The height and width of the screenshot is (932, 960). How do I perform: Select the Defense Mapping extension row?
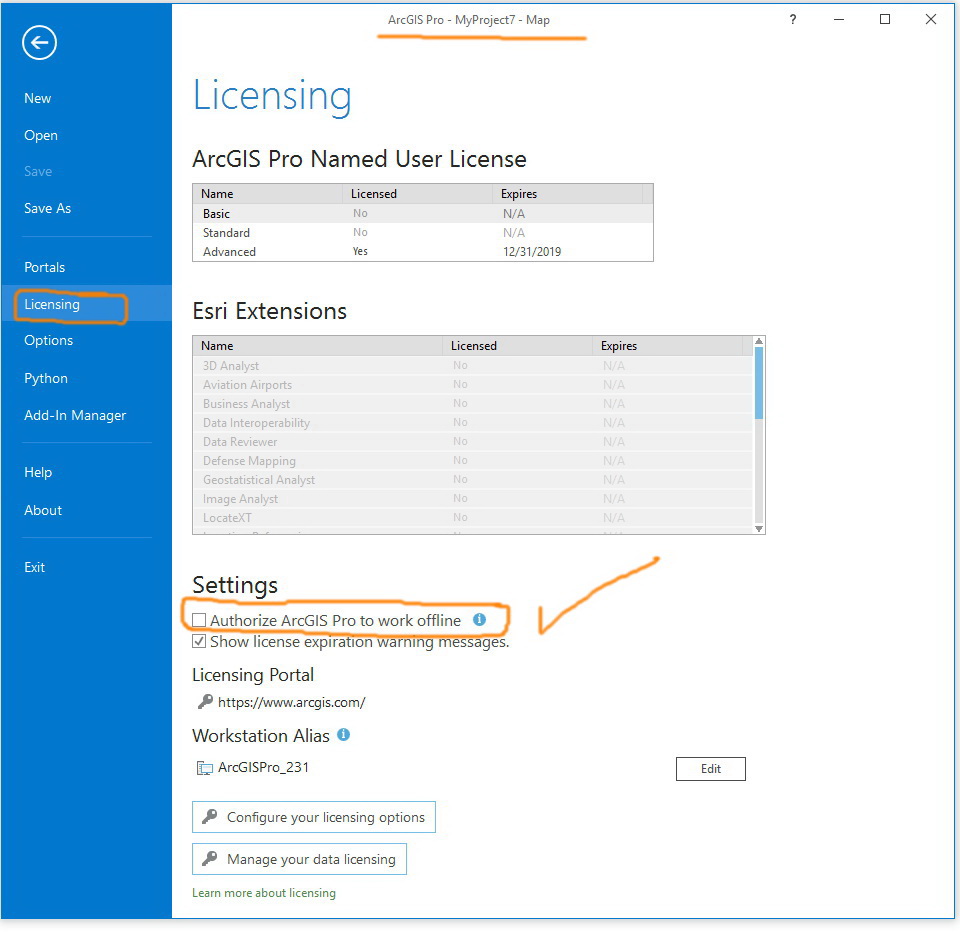click(x=473, y=460)
